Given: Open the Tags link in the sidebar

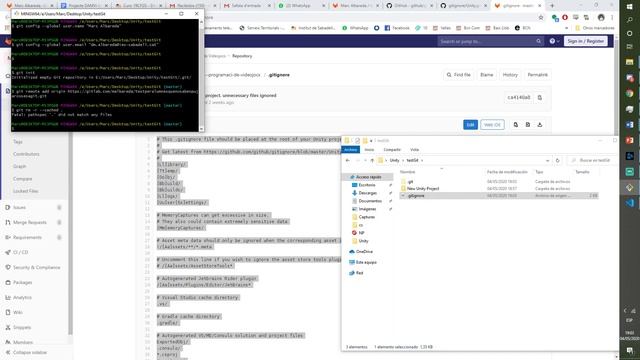Looking at the screenshot, I should pos(18,142).
